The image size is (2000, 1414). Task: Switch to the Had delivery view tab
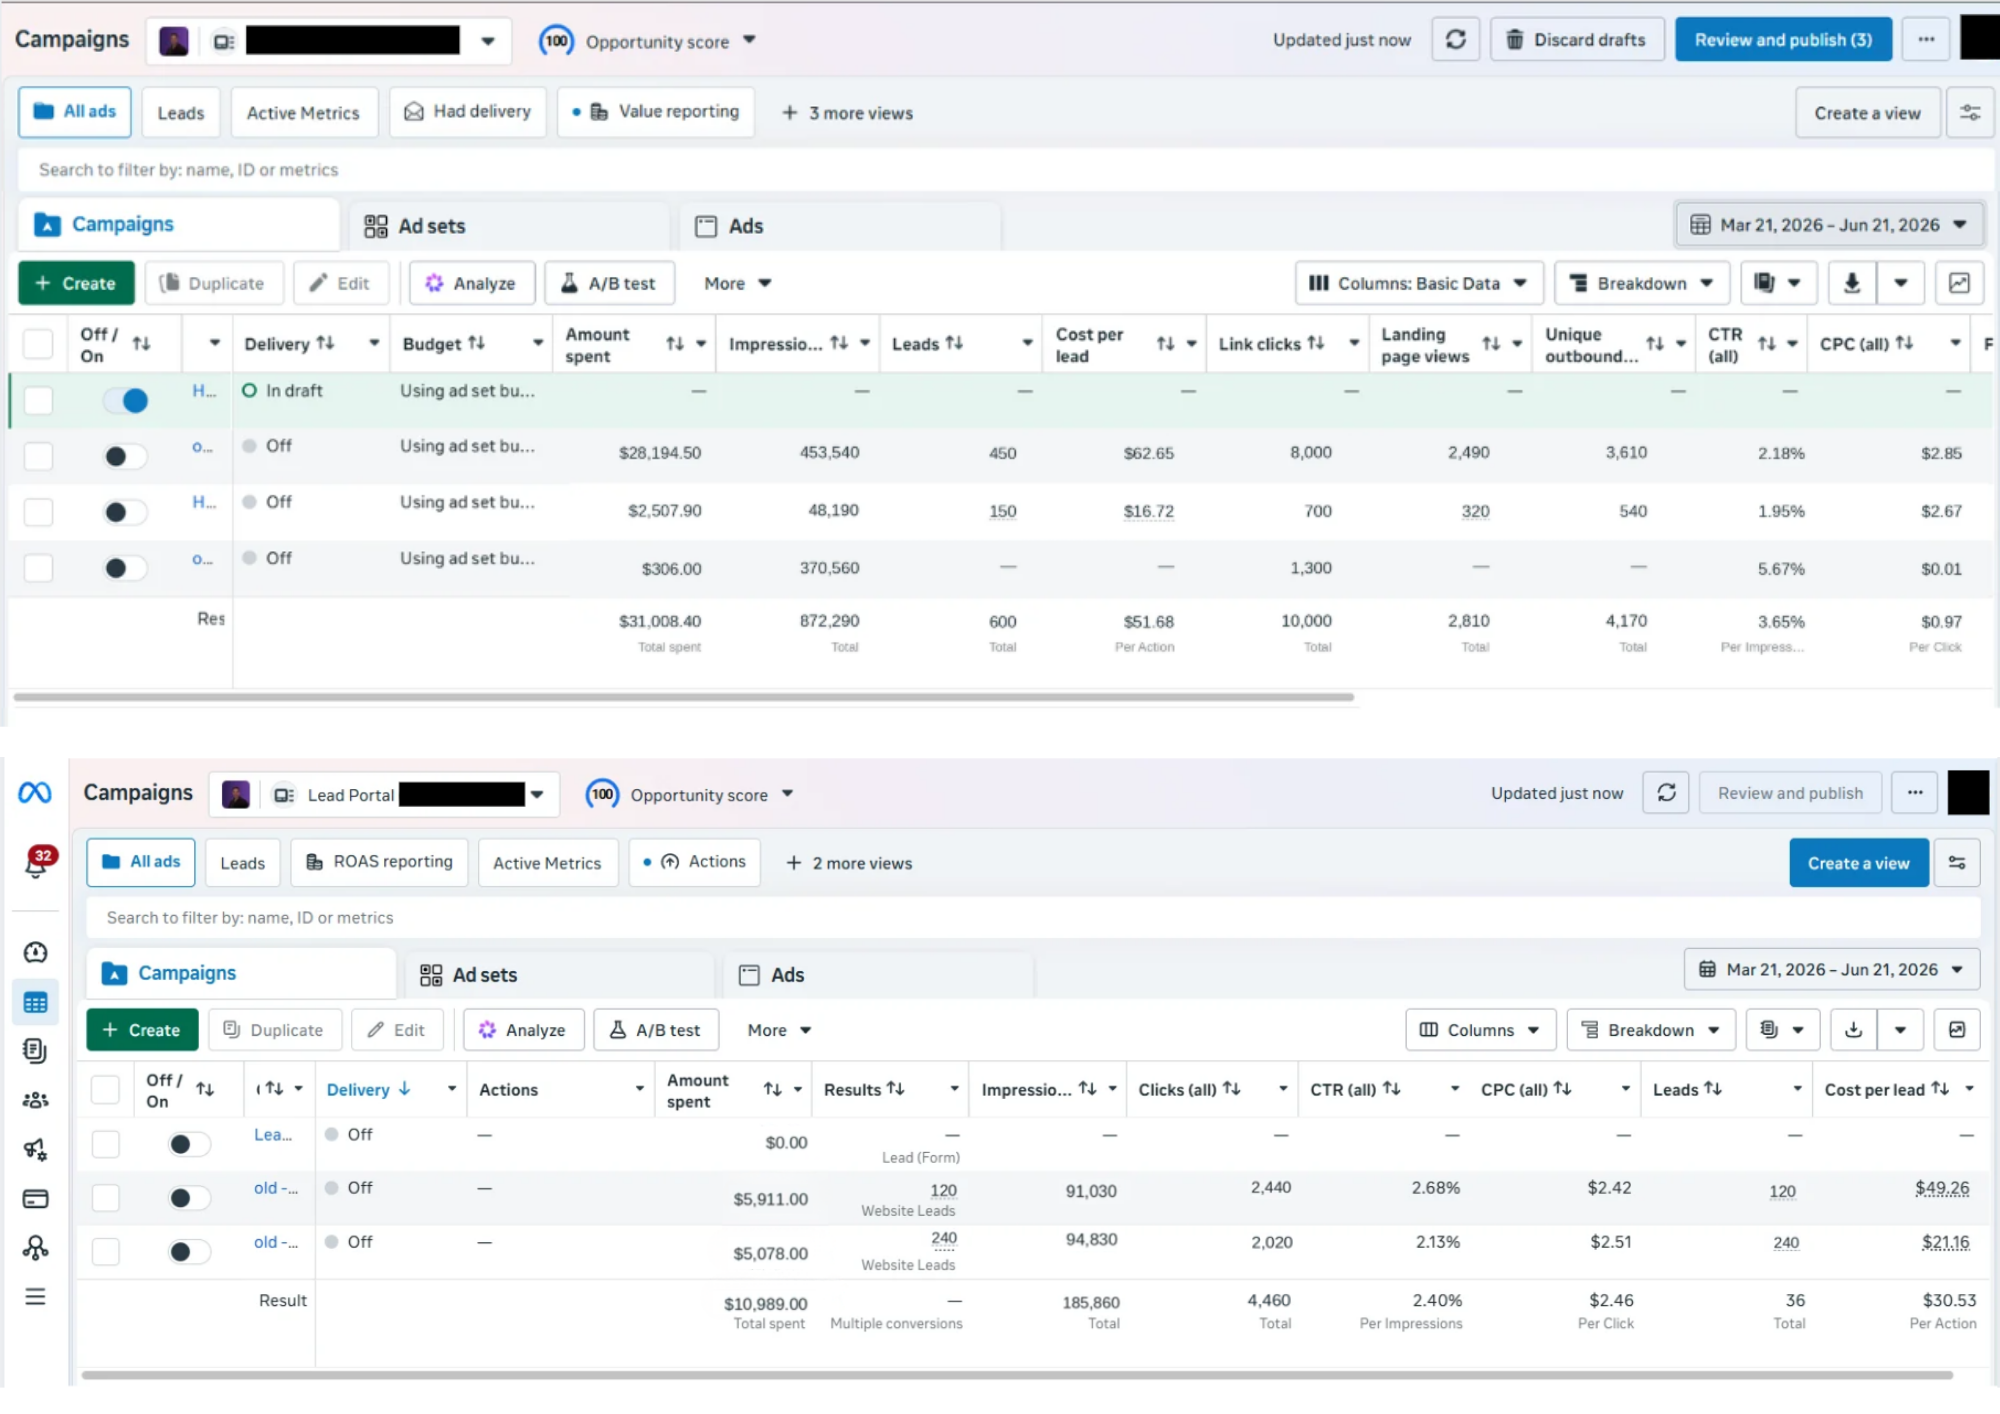click(x=468, y=112)
